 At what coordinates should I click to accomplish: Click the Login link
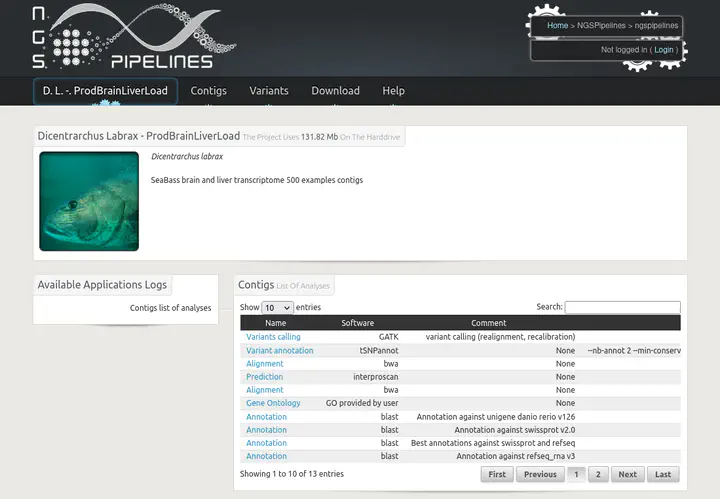664,50
